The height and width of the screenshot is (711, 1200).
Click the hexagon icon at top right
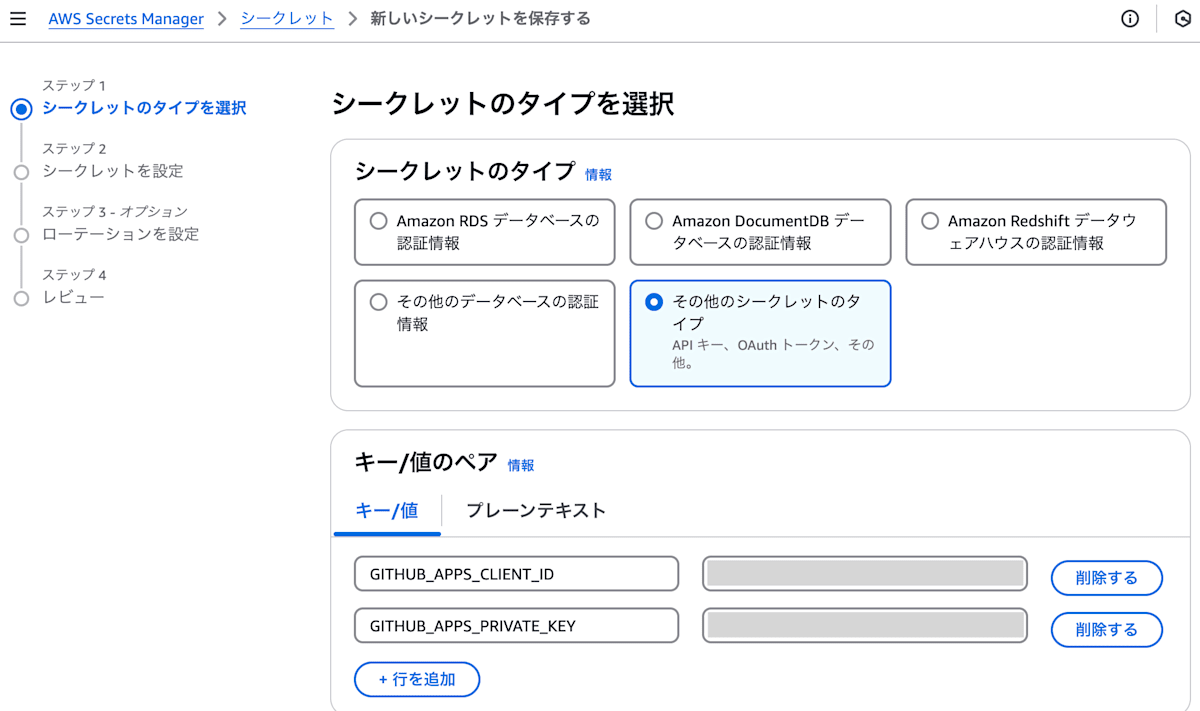(x=1181, y=19)
